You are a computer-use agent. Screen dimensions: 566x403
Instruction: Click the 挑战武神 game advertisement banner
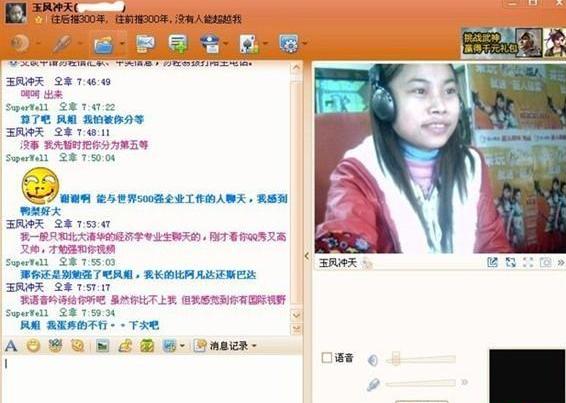513,43
